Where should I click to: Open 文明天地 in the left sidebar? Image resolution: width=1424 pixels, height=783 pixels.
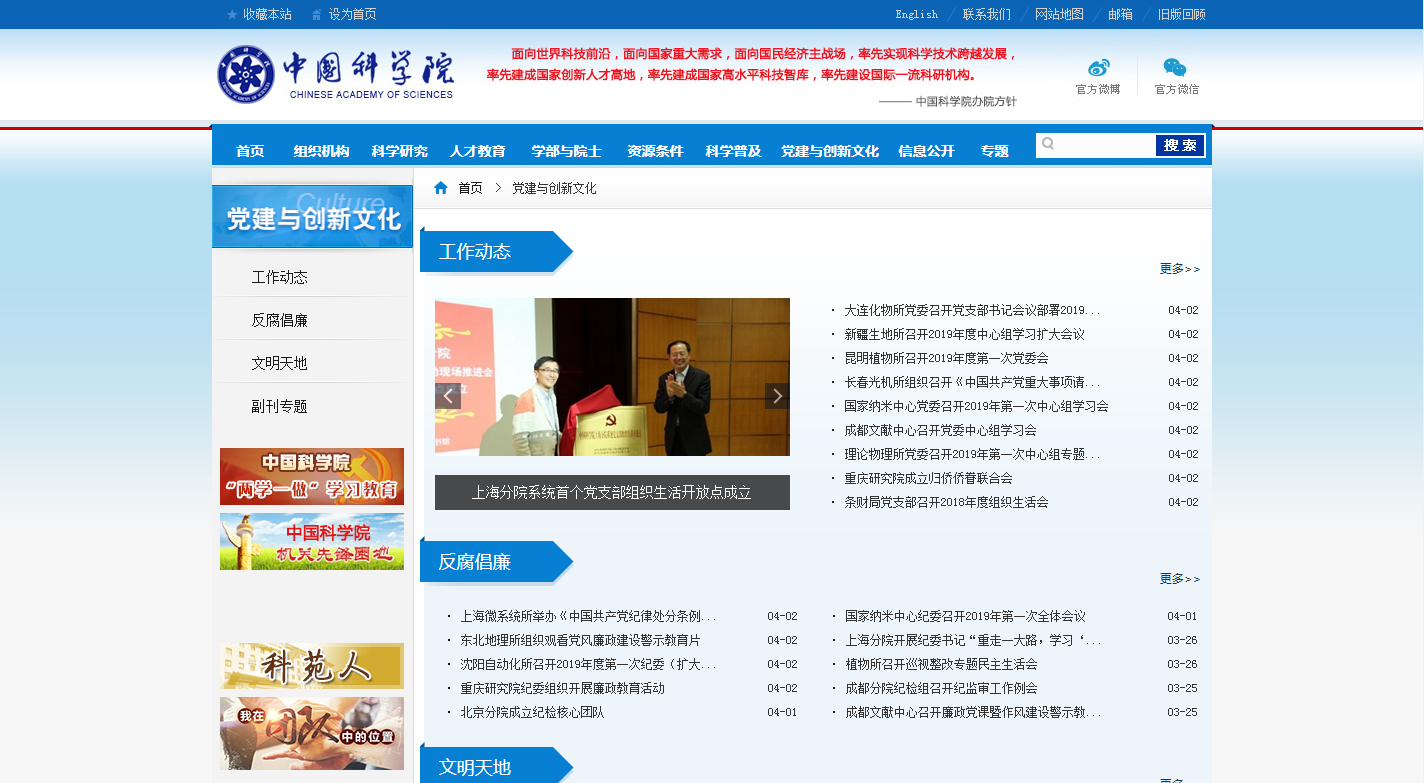pos(279,363)
